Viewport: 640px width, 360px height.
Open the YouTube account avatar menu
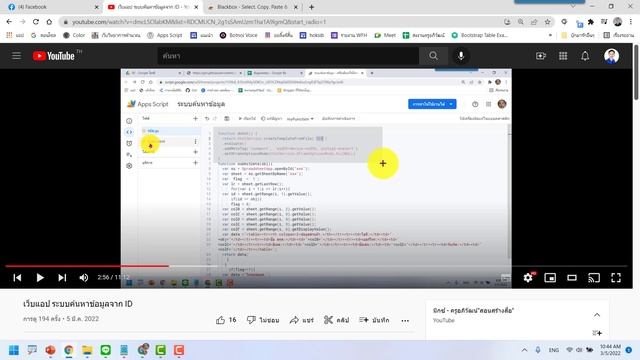click(x=611, y=56)
